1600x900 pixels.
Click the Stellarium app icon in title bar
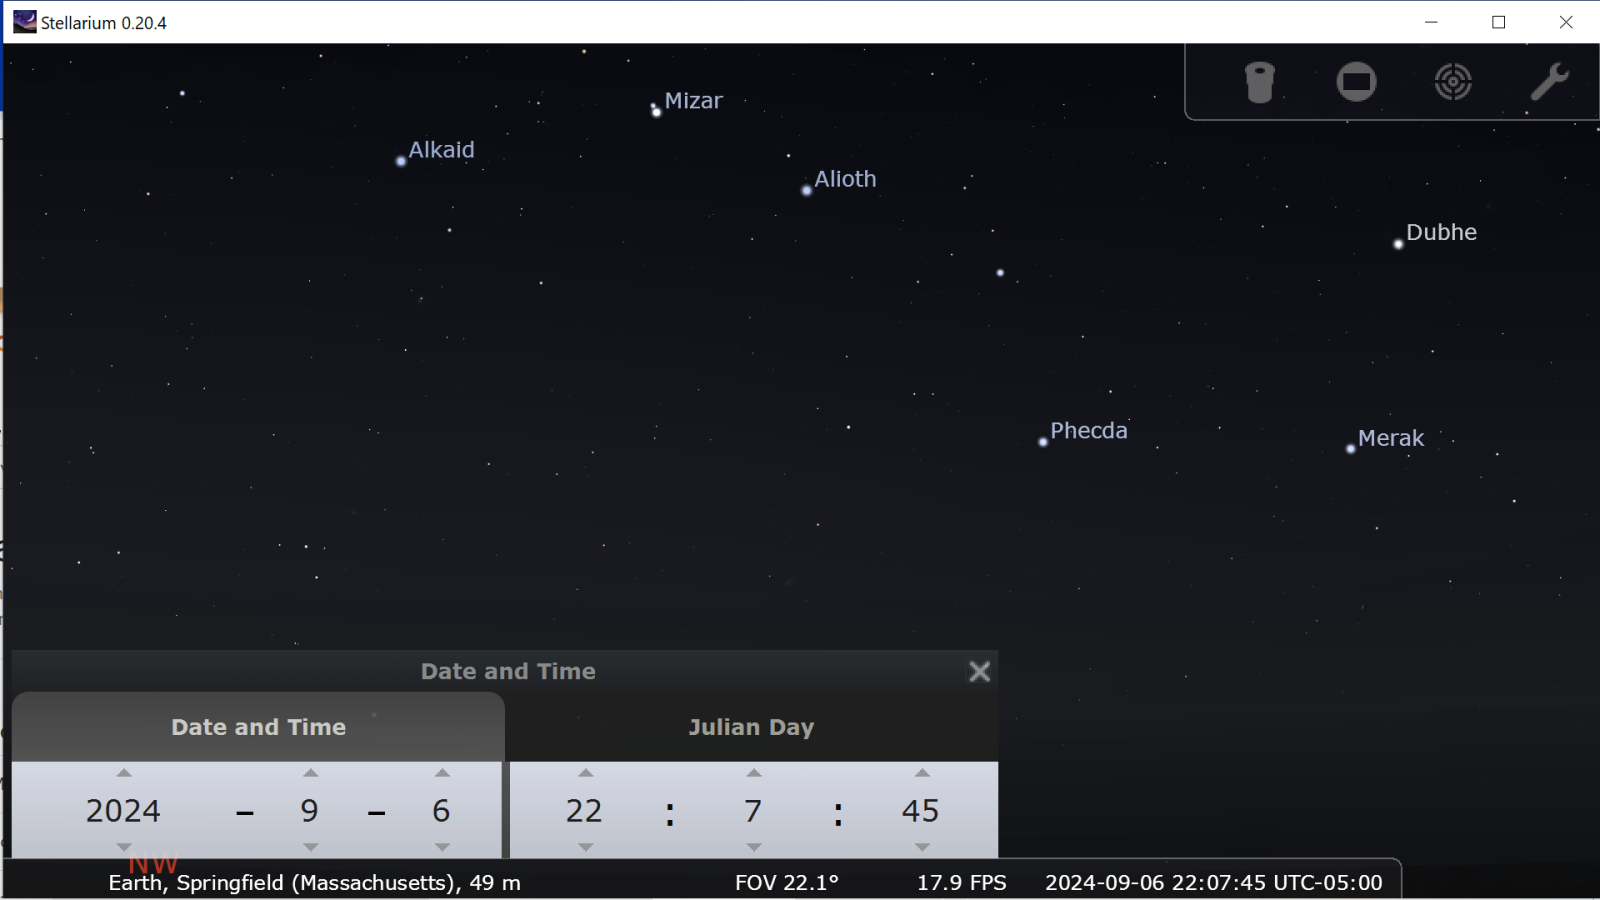[24, 22]
